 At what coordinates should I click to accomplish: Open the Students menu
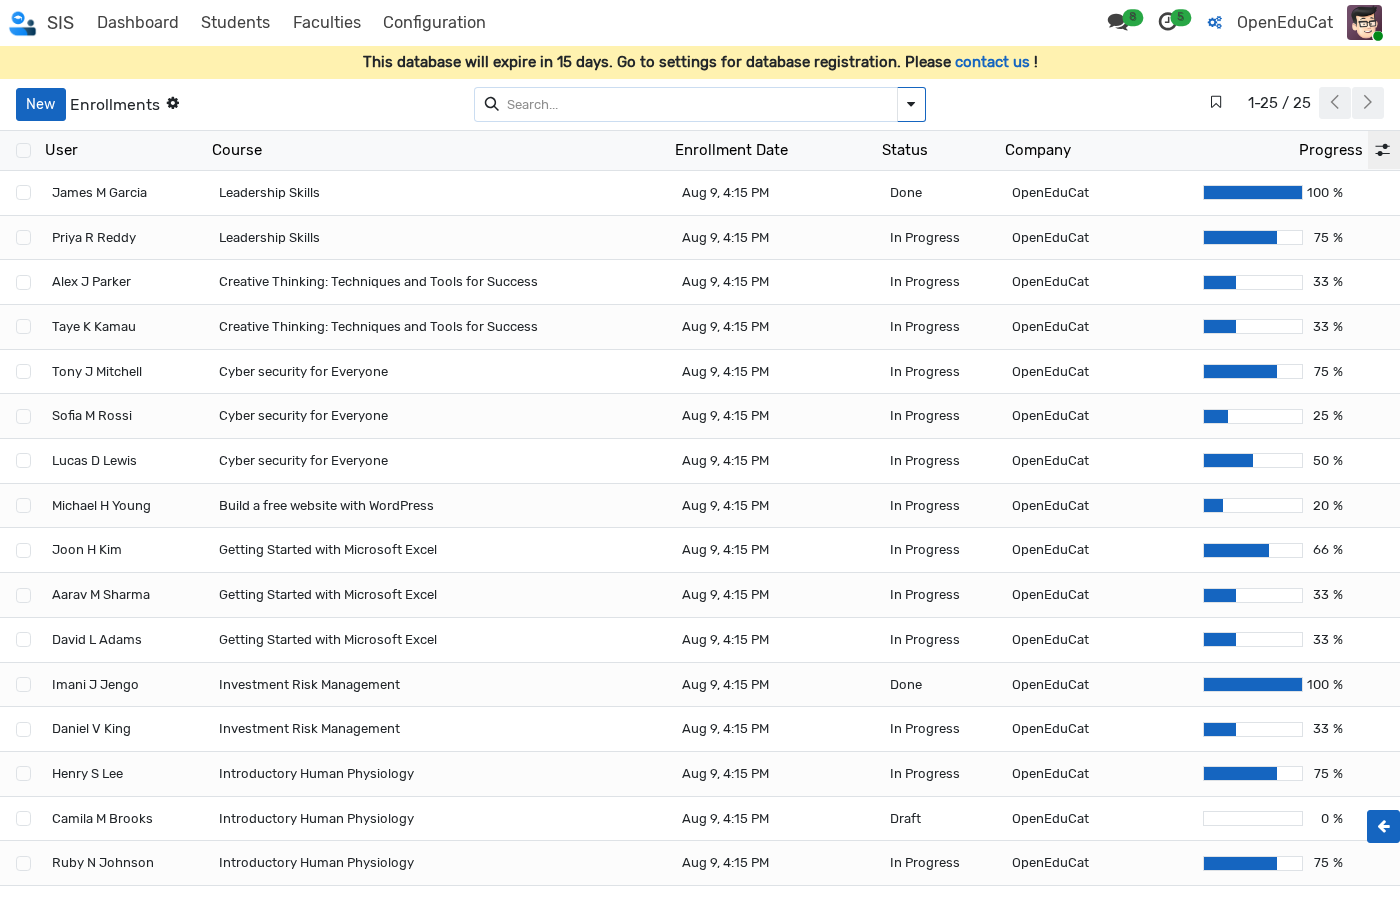pyautogui.click(x=235, y=22)
